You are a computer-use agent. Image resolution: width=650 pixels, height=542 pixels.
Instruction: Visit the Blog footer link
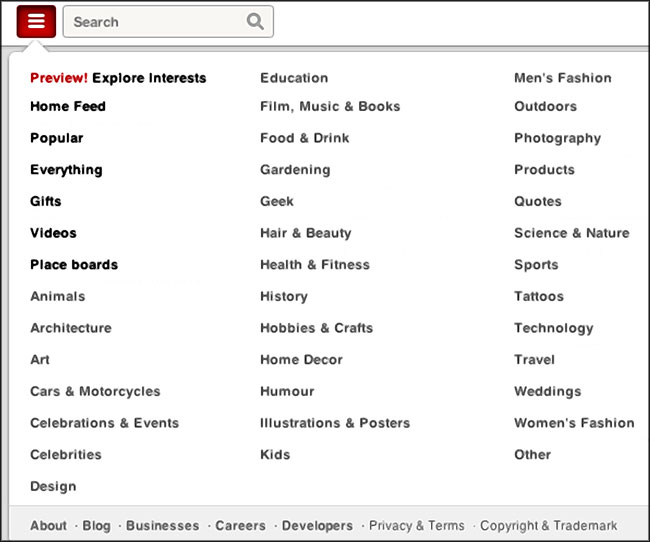[x=97, y=525]
